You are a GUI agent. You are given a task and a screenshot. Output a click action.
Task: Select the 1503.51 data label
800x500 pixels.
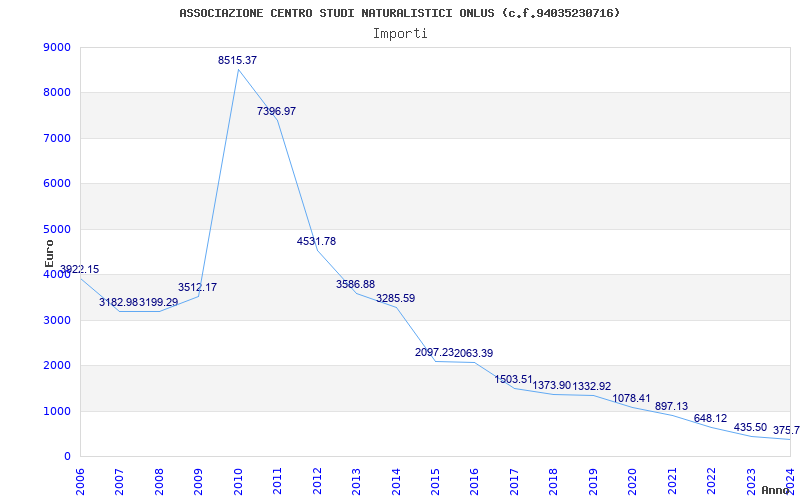[513, 379]
